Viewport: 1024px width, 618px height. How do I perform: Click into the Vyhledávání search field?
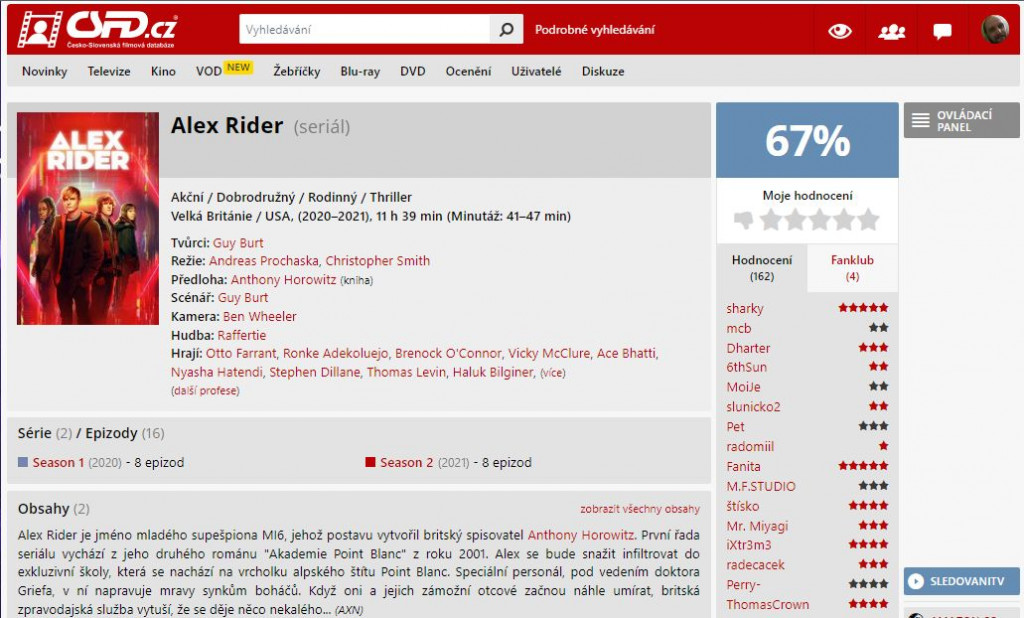tap(364, 29)
